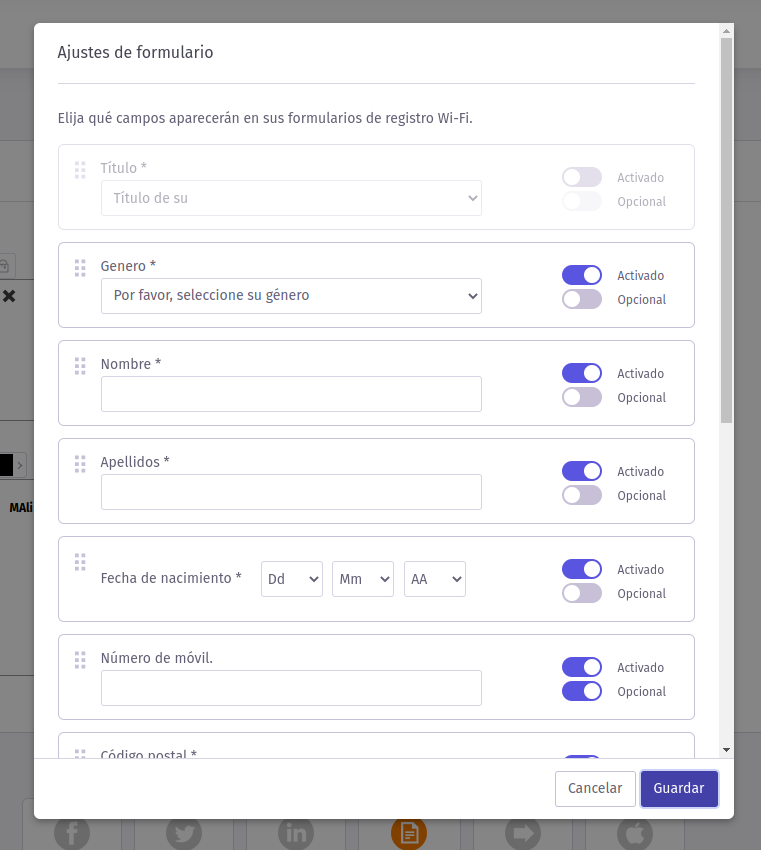Screen dimensions: 761x850
Task: Click the drag handle beside Nombre field
Action: [80, 366]
